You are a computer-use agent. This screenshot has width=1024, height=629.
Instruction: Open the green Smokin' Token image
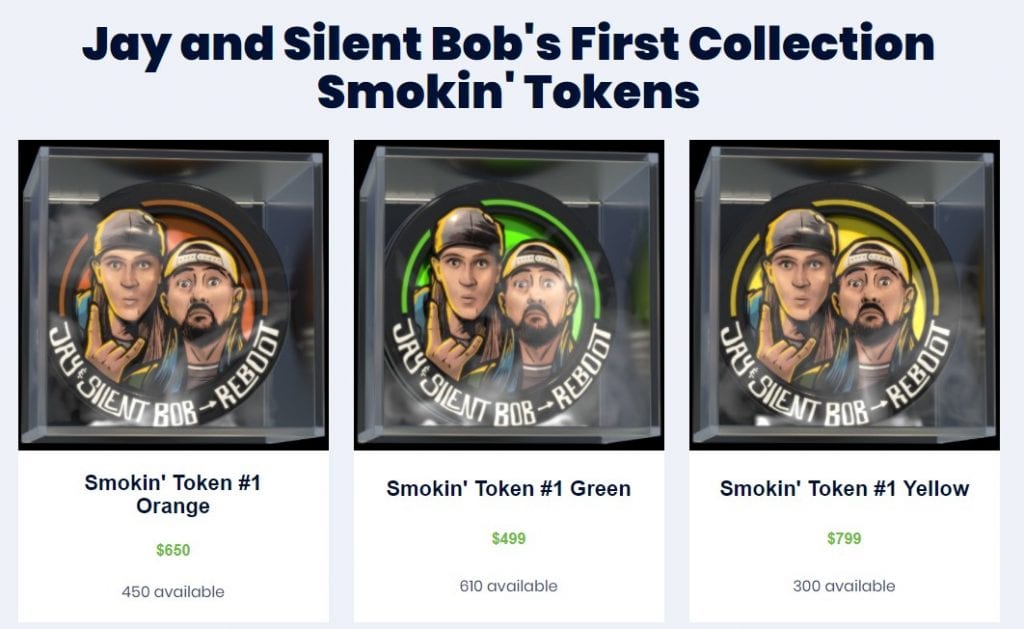[x=509, y=295]
